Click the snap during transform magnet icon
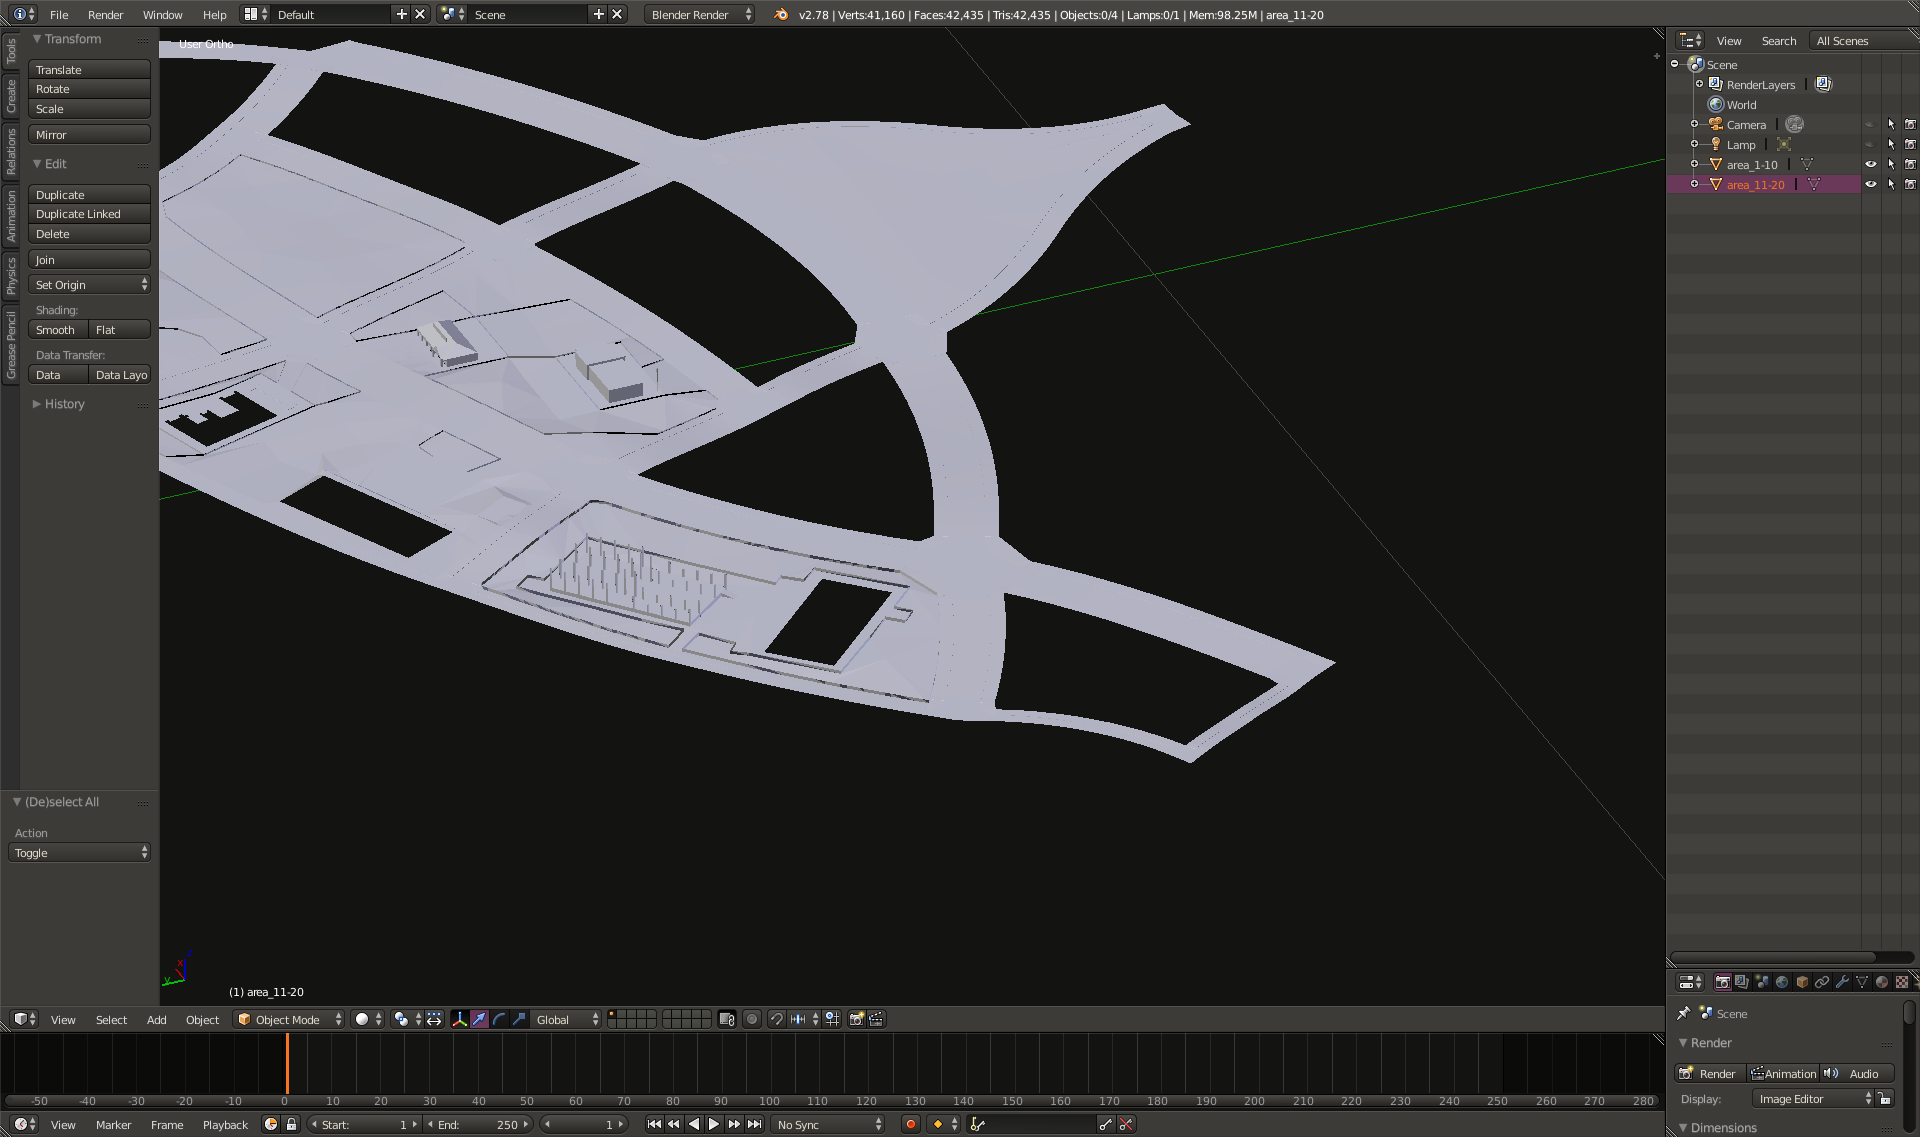Viewport: 1920px width, 1137px height. (776, 1019)
